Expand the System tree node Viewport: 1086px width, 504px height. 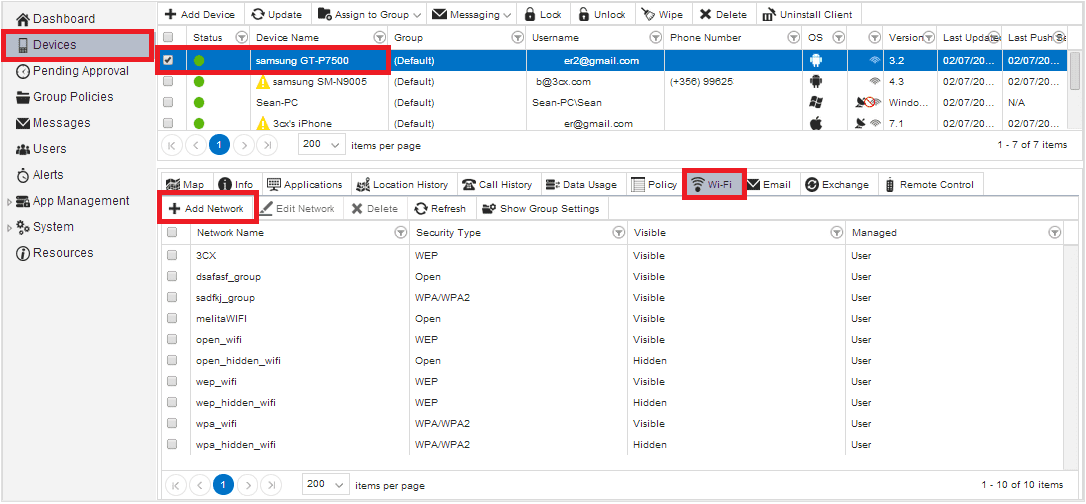8,227
